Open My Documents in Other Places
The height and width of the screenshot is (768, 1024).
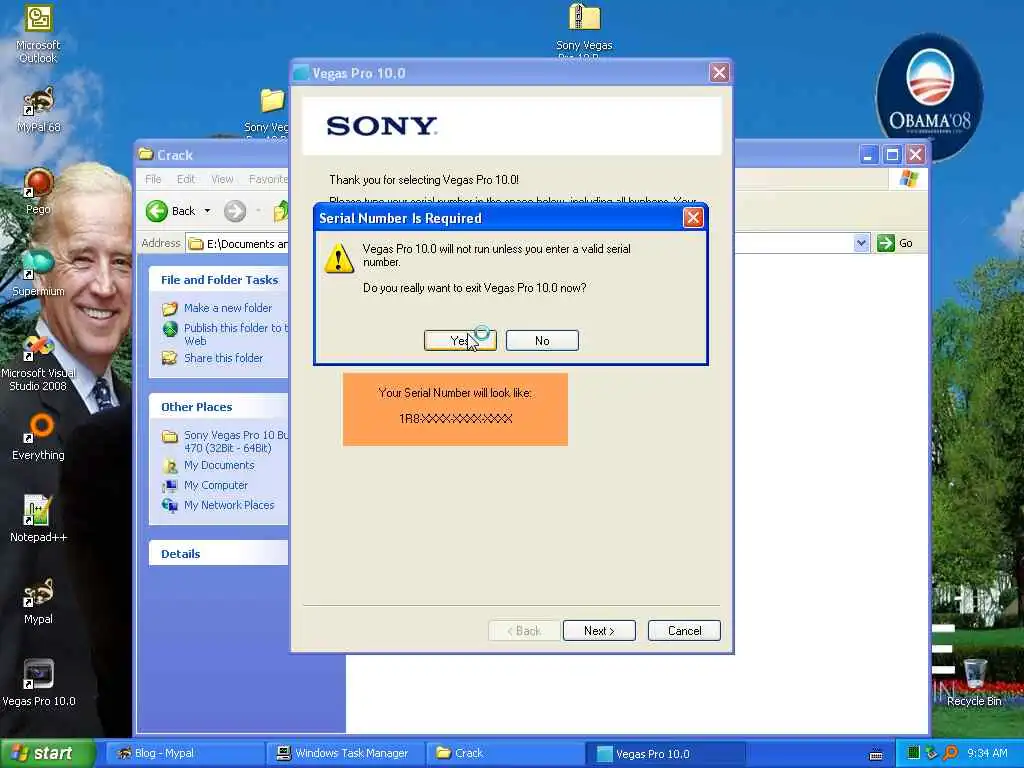click(219, 465)
